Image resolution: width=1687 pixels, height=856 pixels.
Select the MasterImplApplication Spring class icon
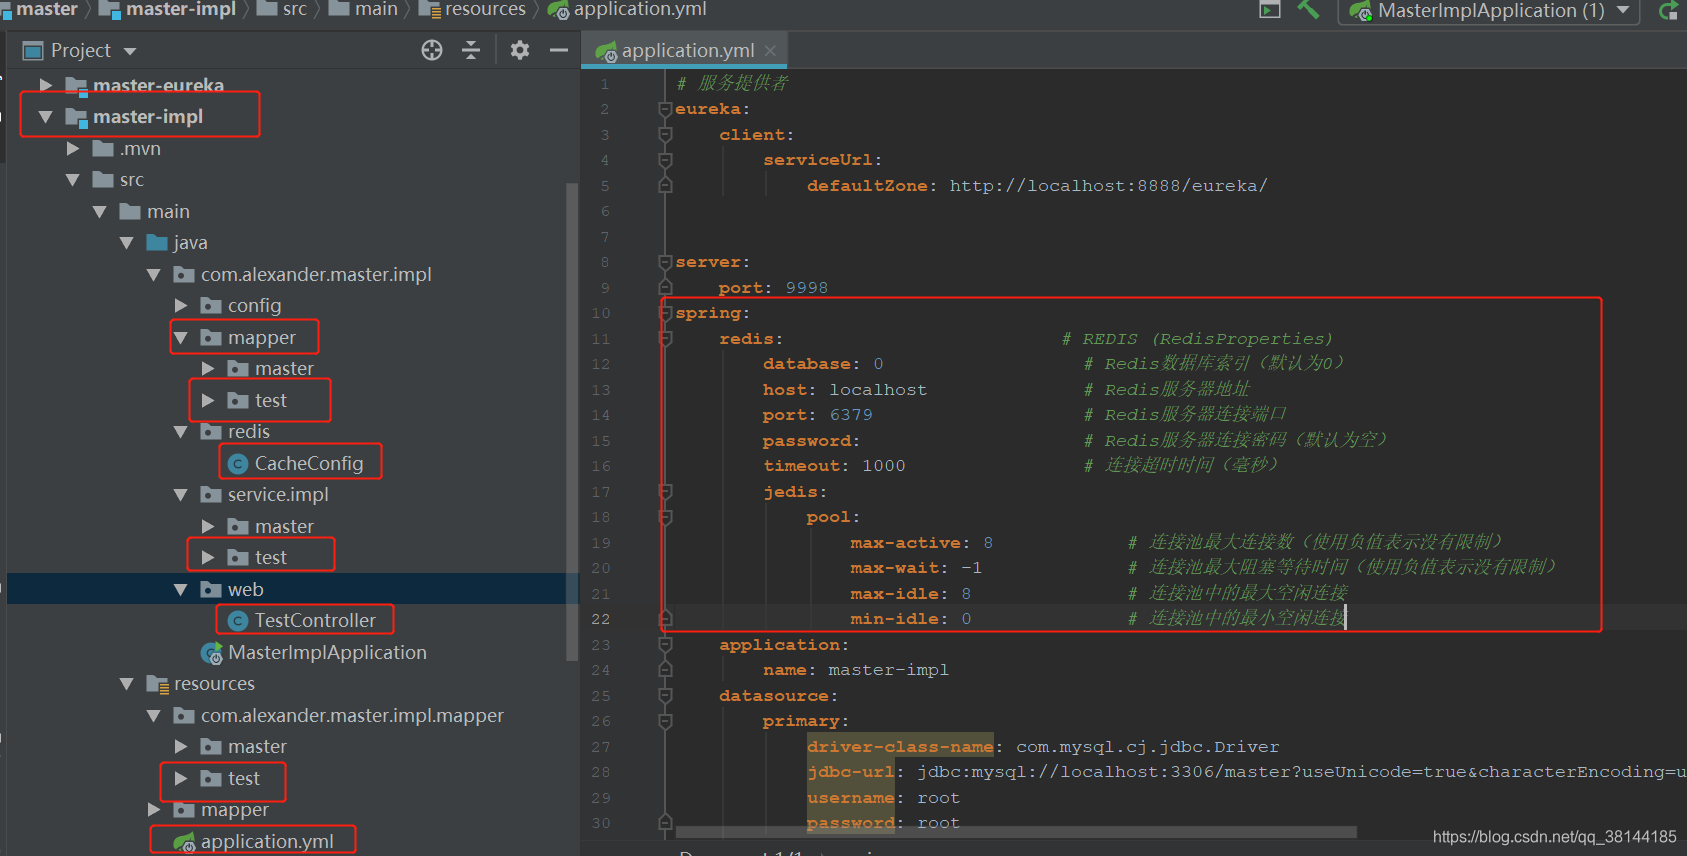pos(211,653)
